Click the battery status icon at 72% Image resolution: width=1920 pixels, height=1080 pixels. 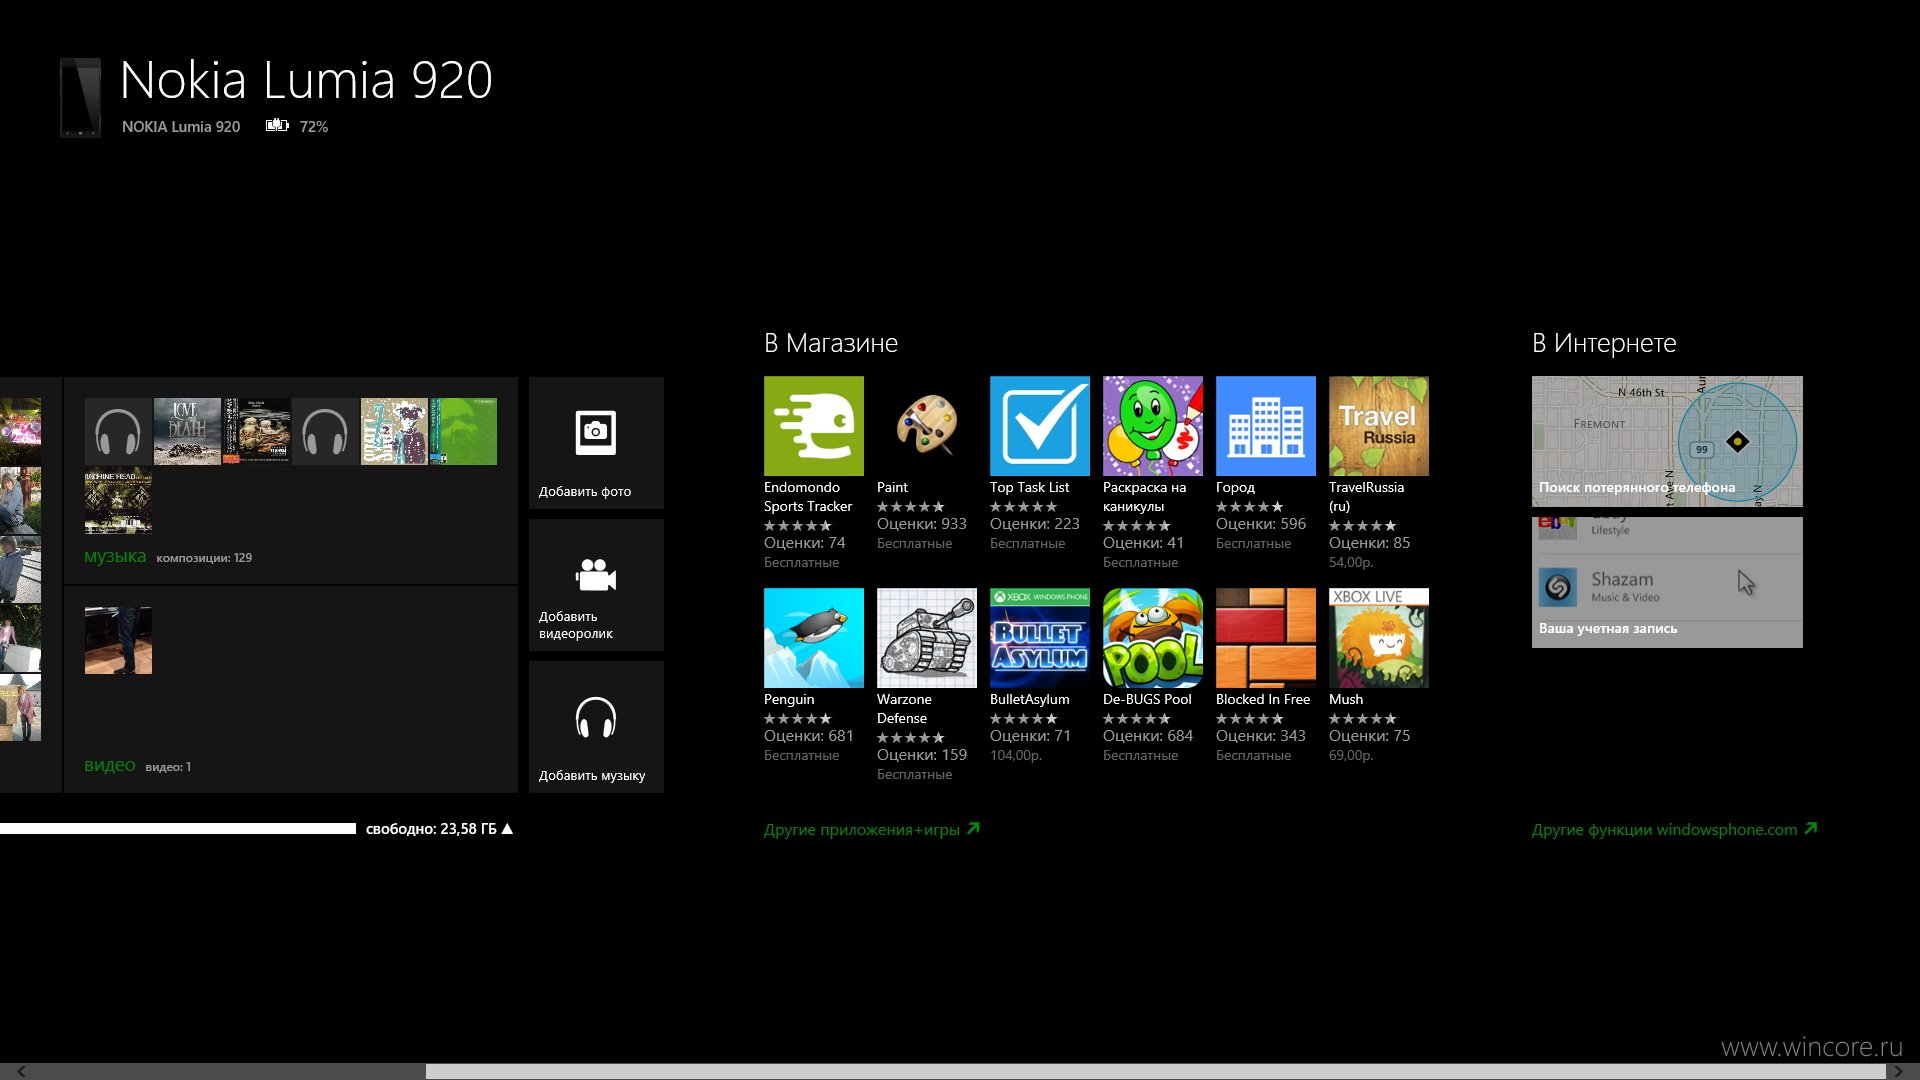[277, 125]
